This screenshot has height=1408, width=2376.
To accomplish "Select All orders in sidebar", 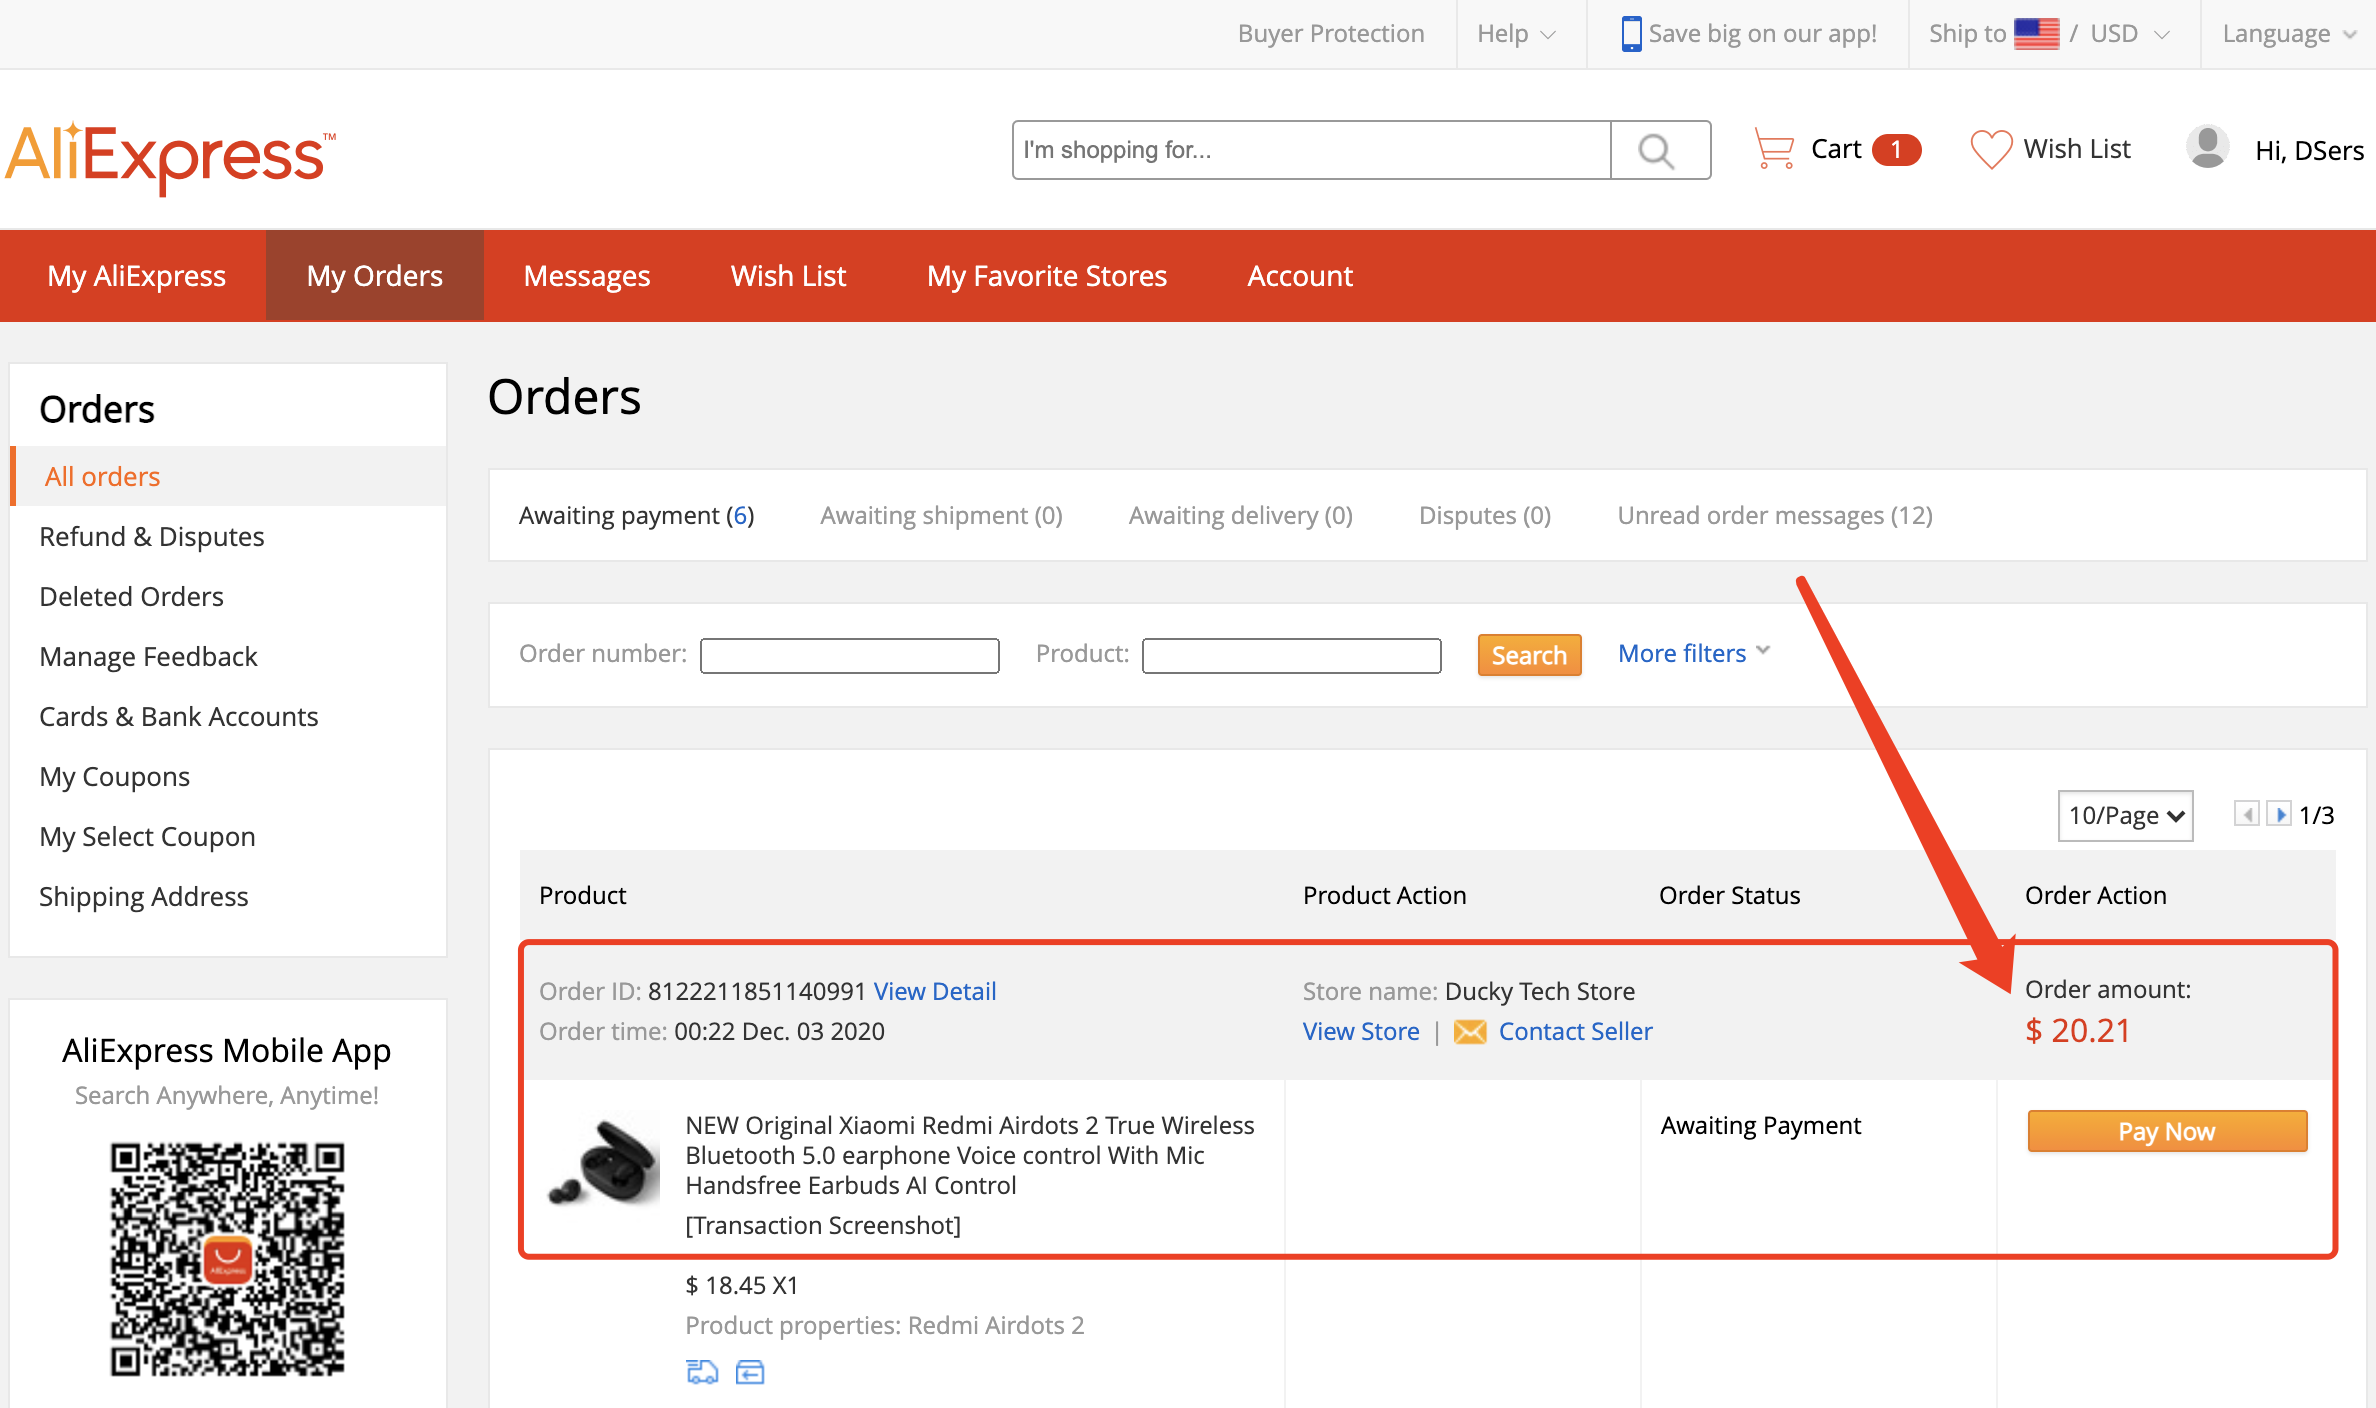I will pos(228,476).
